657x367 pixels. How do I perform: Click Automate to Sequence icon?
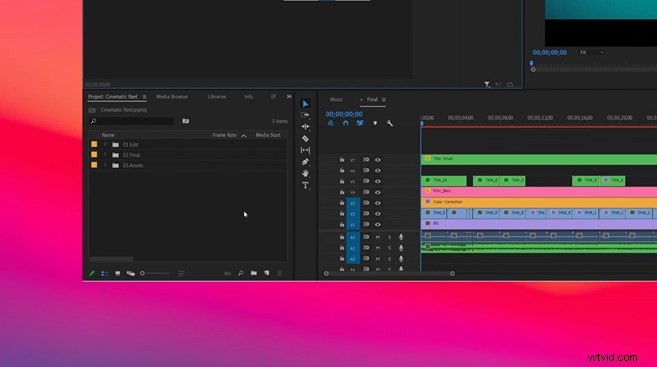[228, 273]
